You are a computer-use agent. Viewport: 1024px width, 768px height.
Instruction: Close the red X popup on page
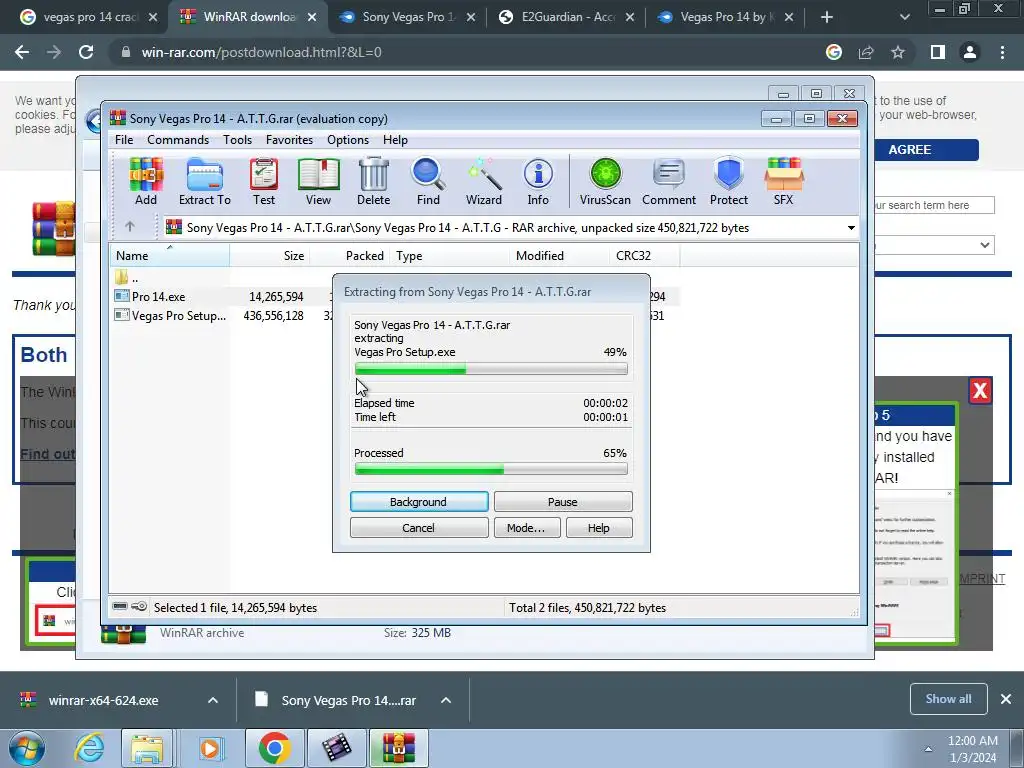980,391
